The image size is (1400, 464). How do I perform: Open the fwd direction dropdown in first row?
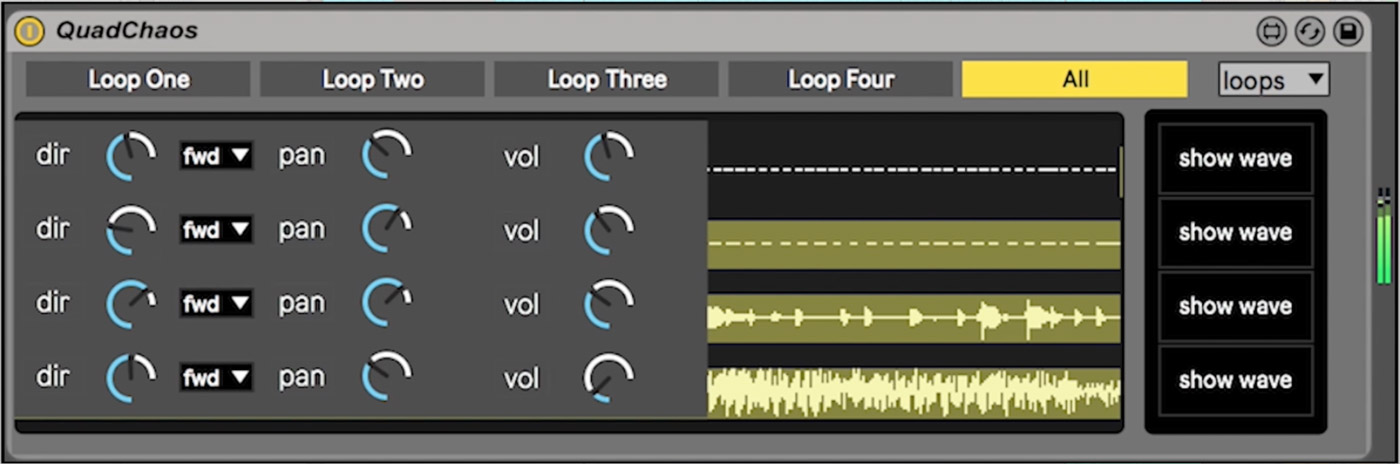(216, 156)
